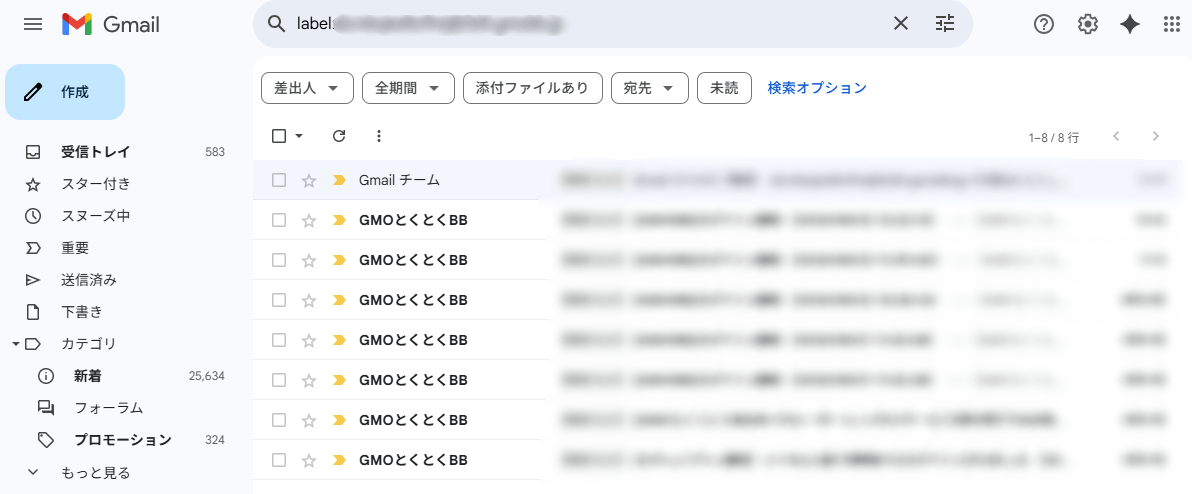Image resolution: width=1192 pixels, height=494 pixels.
Task: Open the three-dot more options menu
Action: point(378,136)
